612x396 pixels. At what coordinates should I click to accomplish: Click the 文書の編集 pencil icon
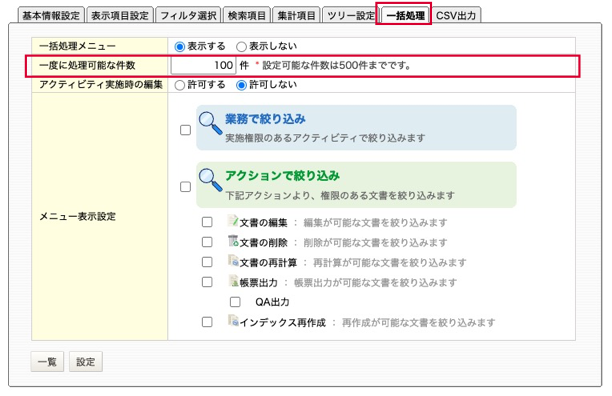coord(233,221)
